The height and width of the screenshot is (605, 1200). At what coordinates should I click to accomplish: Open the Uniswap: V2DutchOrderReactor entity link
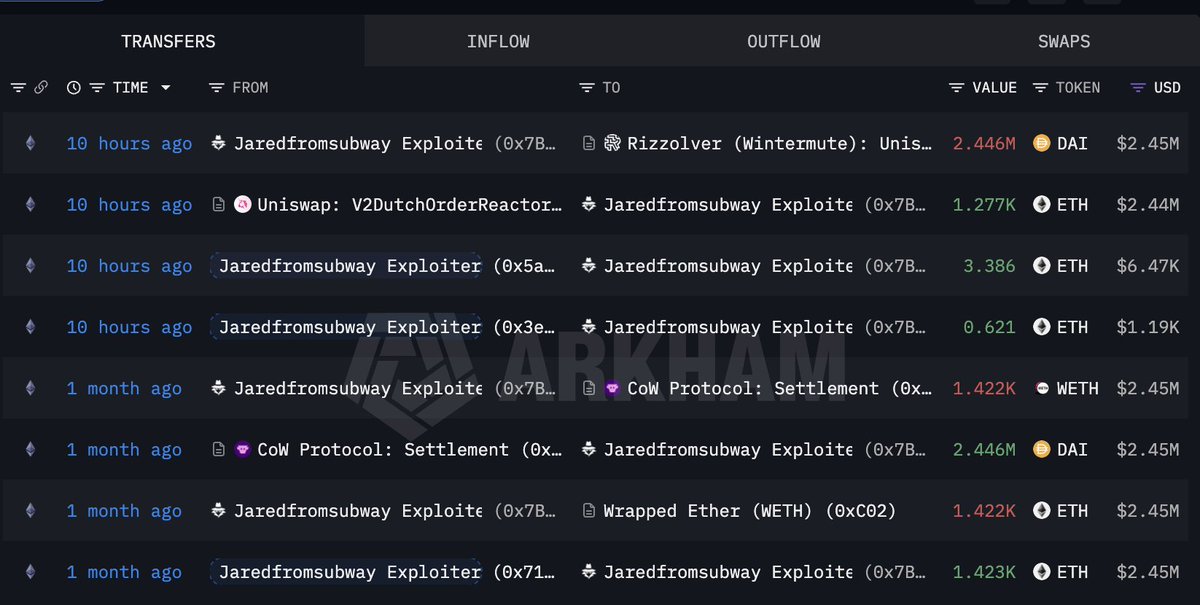click(410, 205)
